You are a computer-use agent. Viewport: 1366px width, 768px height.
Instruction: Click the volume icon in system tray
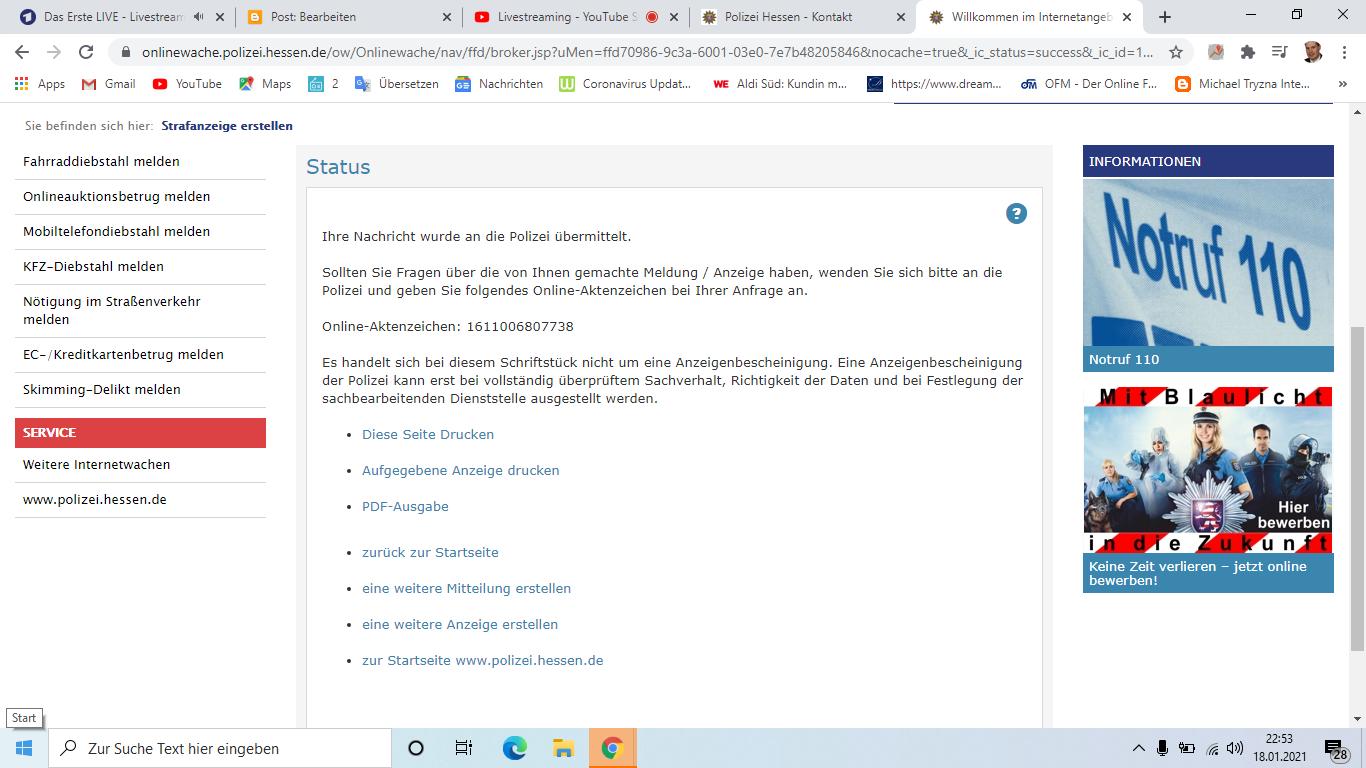[1234, 748]
